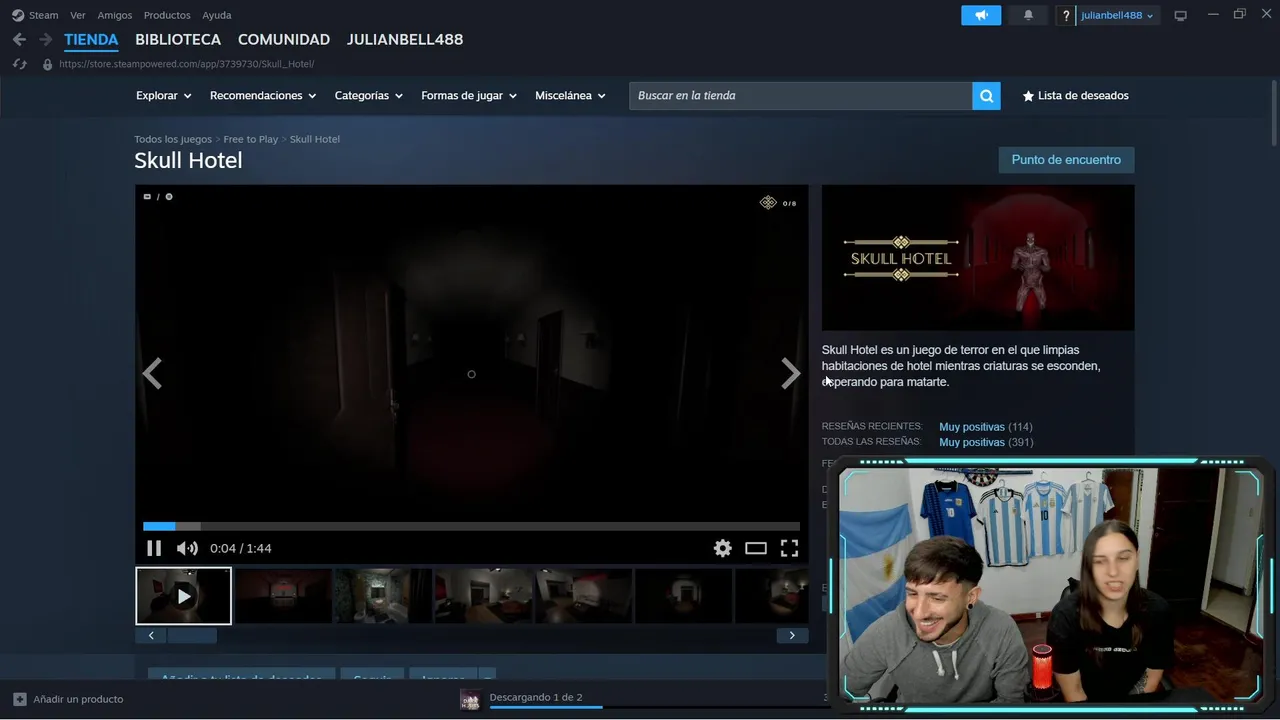
Task: Toggle theater mode for the video
Action: point(756,548)
